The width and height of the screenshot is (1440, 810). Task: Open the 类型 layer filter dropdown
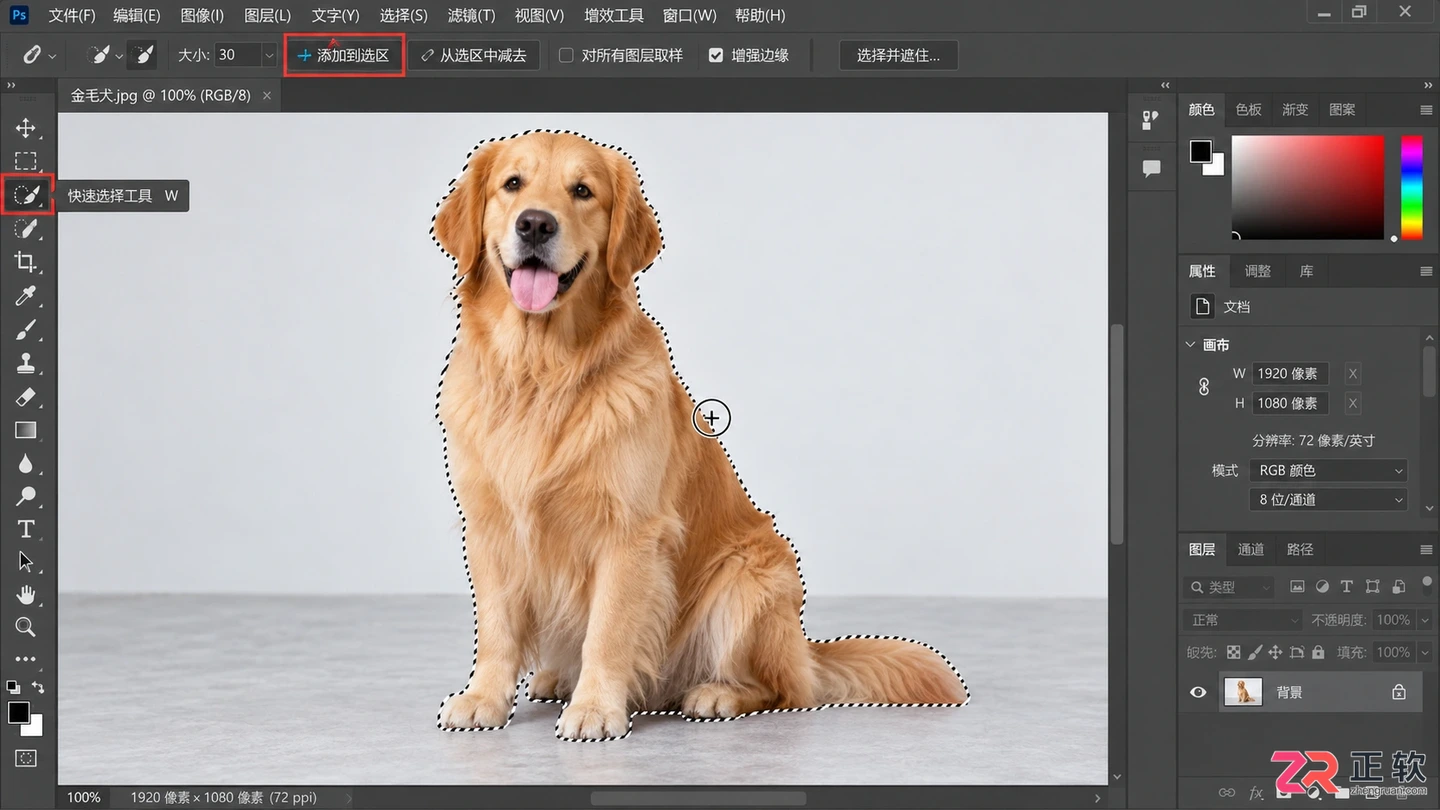tap(1229, 587)
